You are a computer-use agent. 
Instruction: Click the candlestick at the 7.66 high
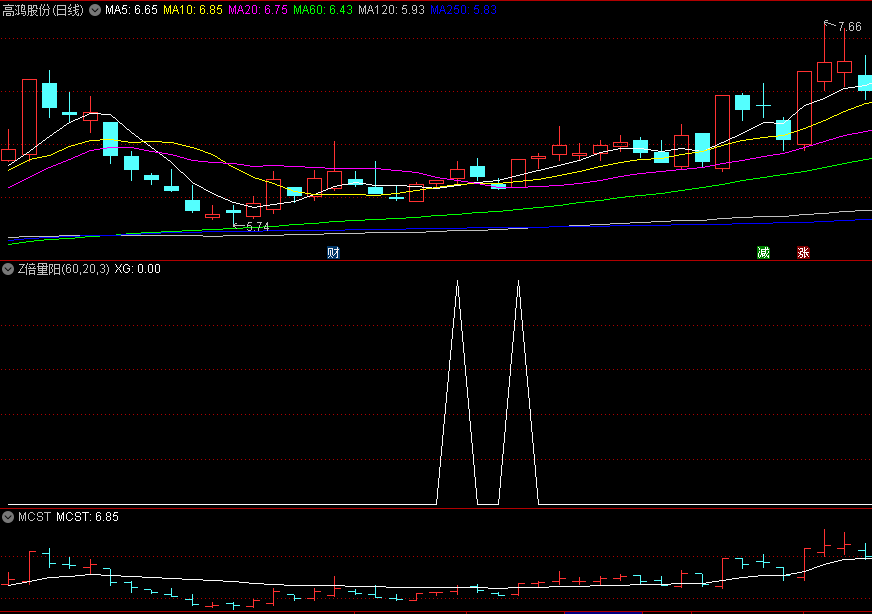tap(824, 72)
